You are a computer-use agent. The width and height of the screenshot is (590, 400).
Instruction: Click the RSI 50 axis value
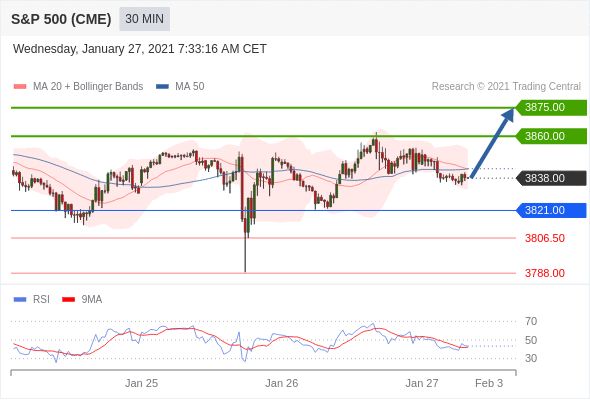(531, 341)
